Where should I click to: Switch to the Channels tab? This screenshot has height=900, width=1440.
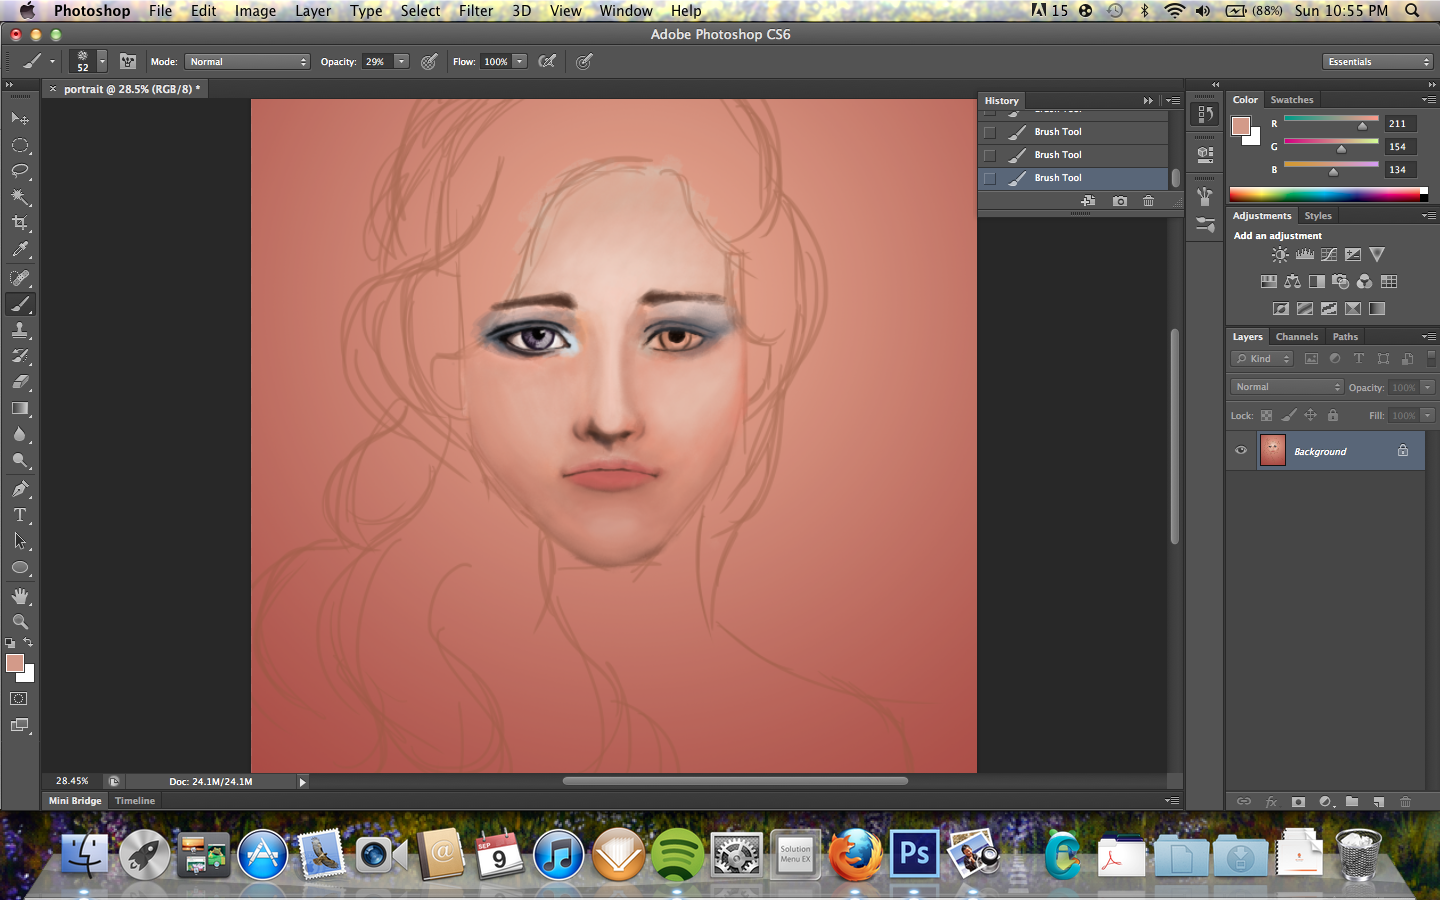1297,337
